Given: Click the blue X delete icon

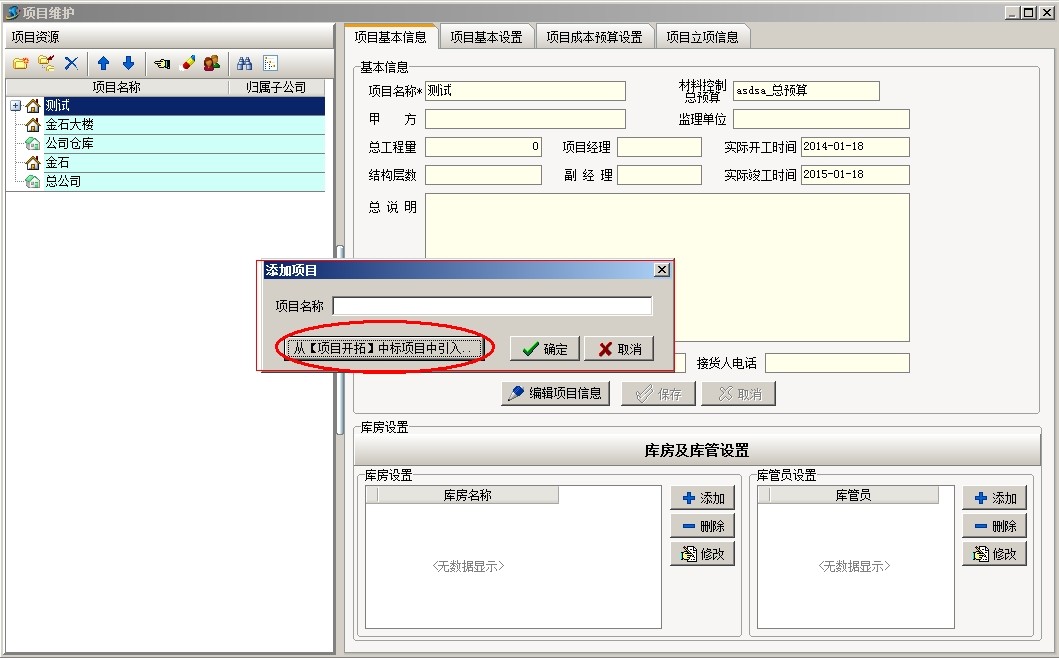Looking at the screenshot, I should click(x=71, y=63).
